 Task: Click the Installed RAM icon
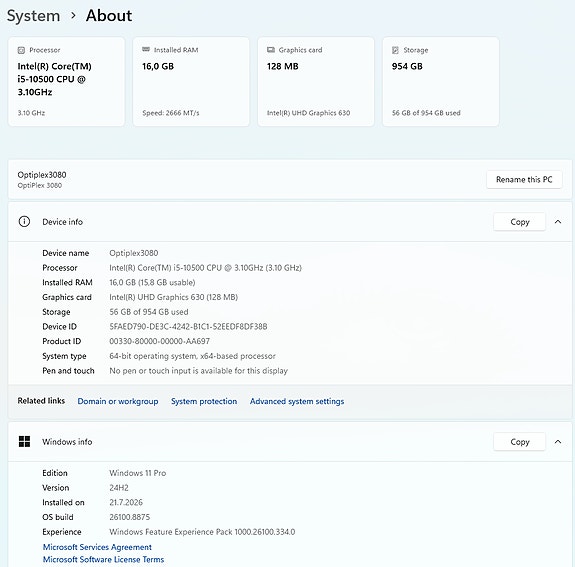(146, 50)
